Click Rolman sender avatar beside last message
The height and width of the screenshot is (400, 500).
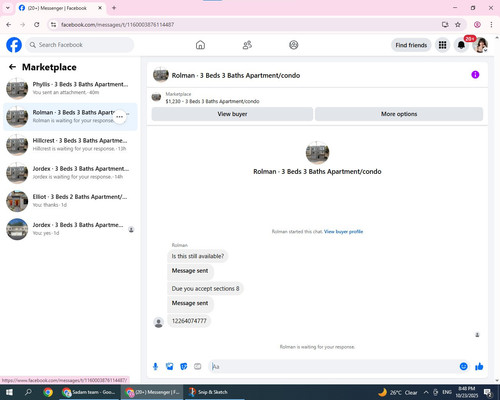click(x=159, y=322)
